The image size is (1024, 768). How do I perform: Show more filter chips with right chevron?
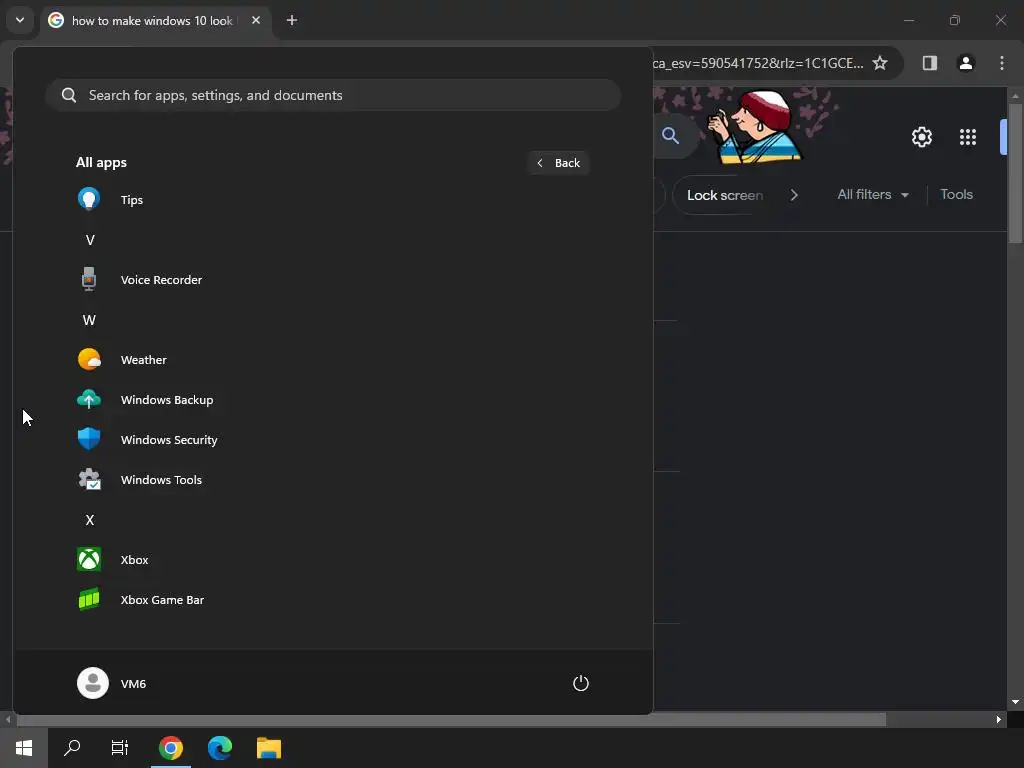pyautogui.click(x=793, y=195)
